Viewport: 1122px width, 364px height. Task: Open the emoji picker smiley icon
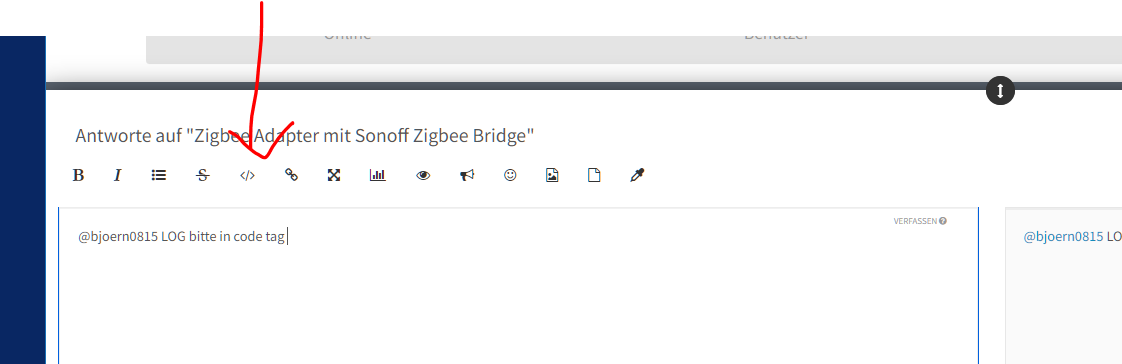510,174
